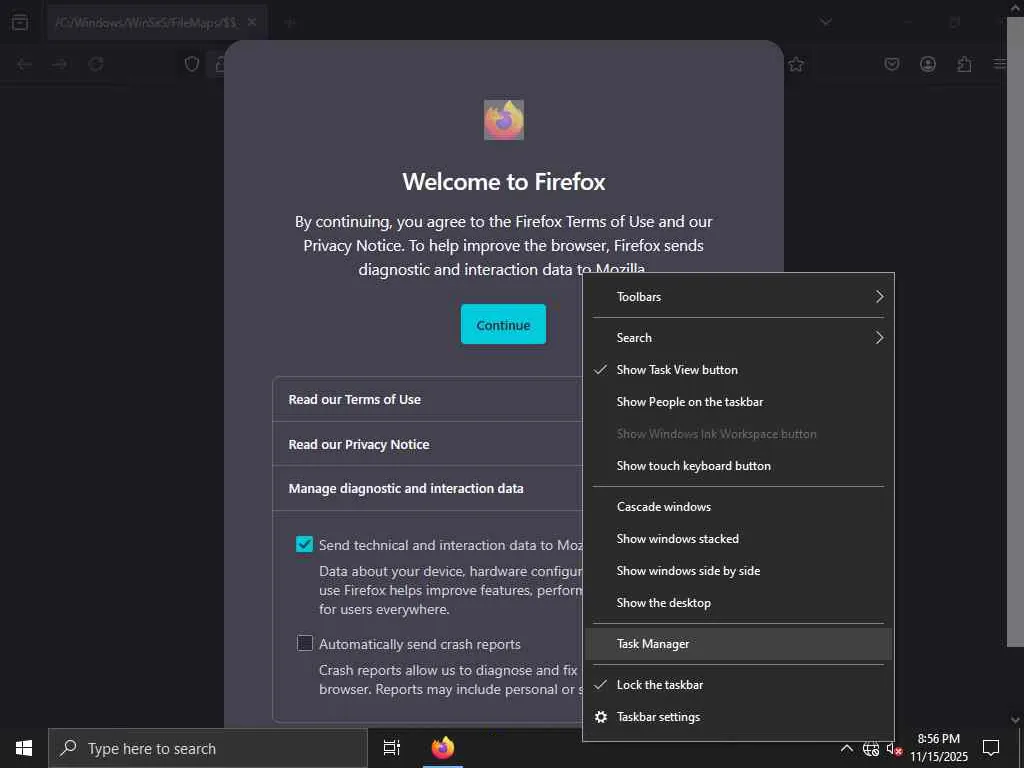1024x768 pixels.
Task: Enable Show touch keyboard button
Action: tap(738, 466)
